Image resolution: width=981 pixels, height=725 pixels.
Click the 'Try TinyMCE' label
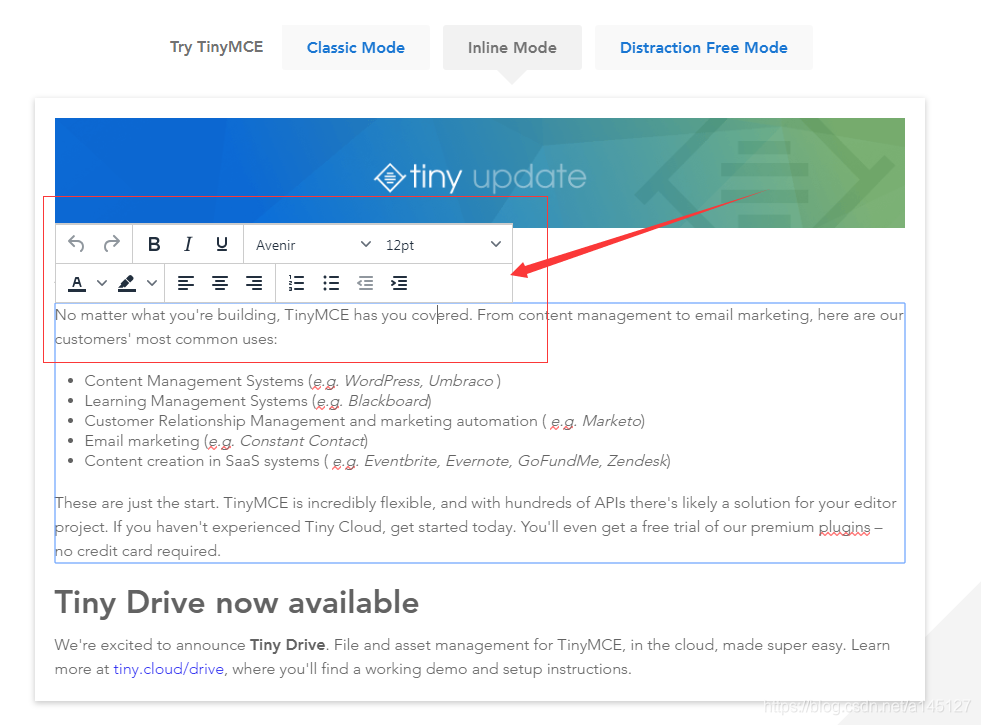pos(216,48)
